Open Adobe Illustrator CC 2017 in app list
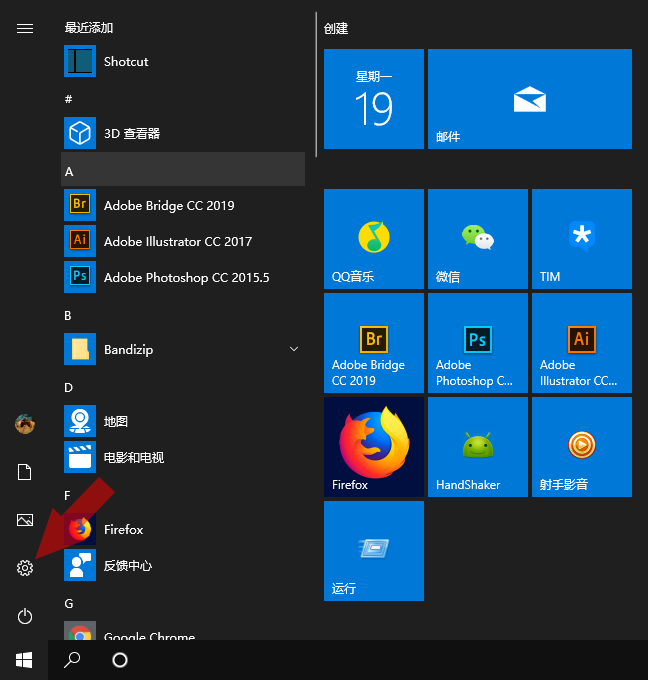Viewport: 648px width, 680px height. [183, 241]
